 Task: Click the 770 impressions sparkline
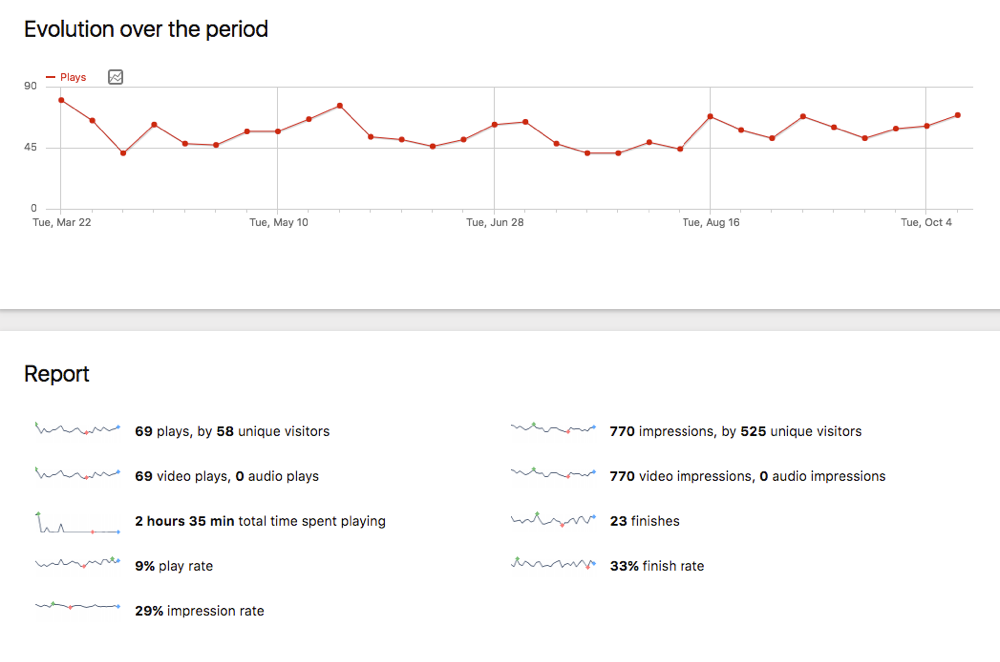[553, 429]
